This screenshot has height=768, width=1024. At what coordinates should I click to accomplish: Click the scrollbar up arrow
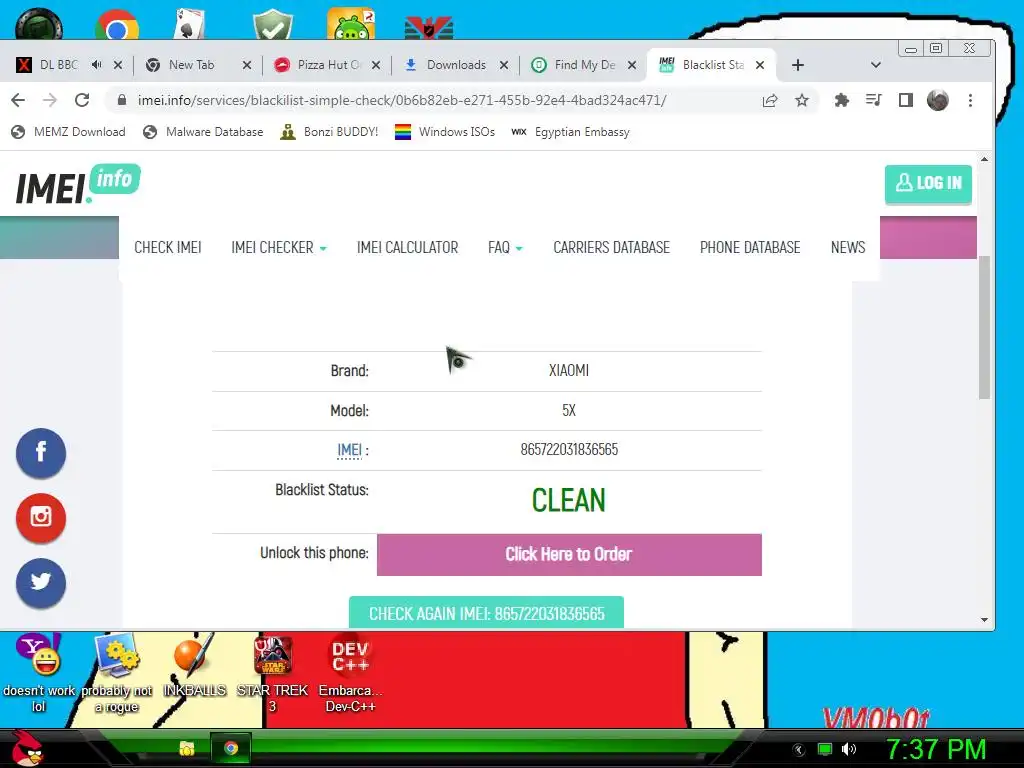tap(984, 159)
